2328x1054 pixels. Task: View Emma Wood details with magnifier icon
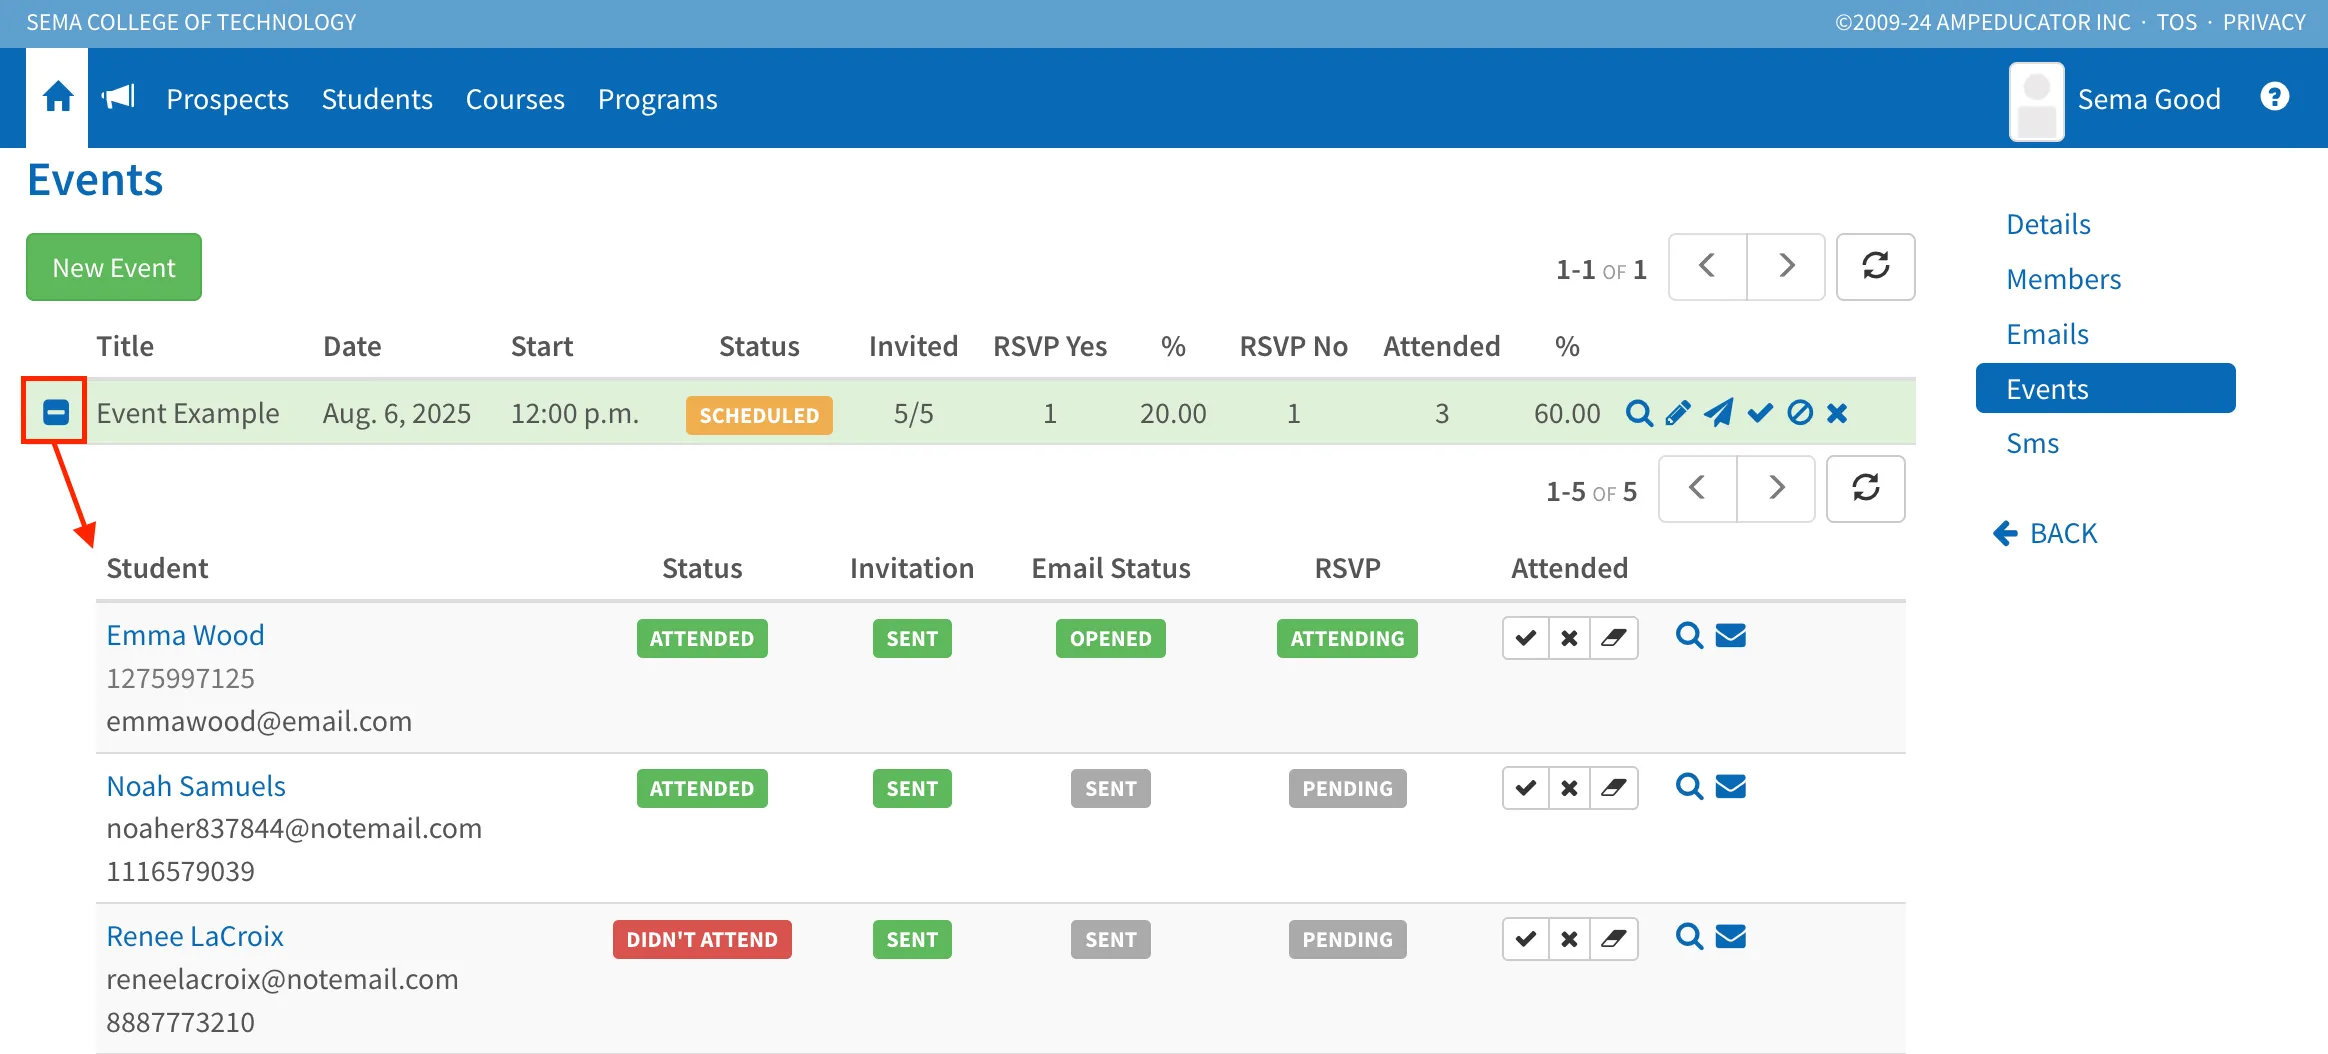[1690, 636]
